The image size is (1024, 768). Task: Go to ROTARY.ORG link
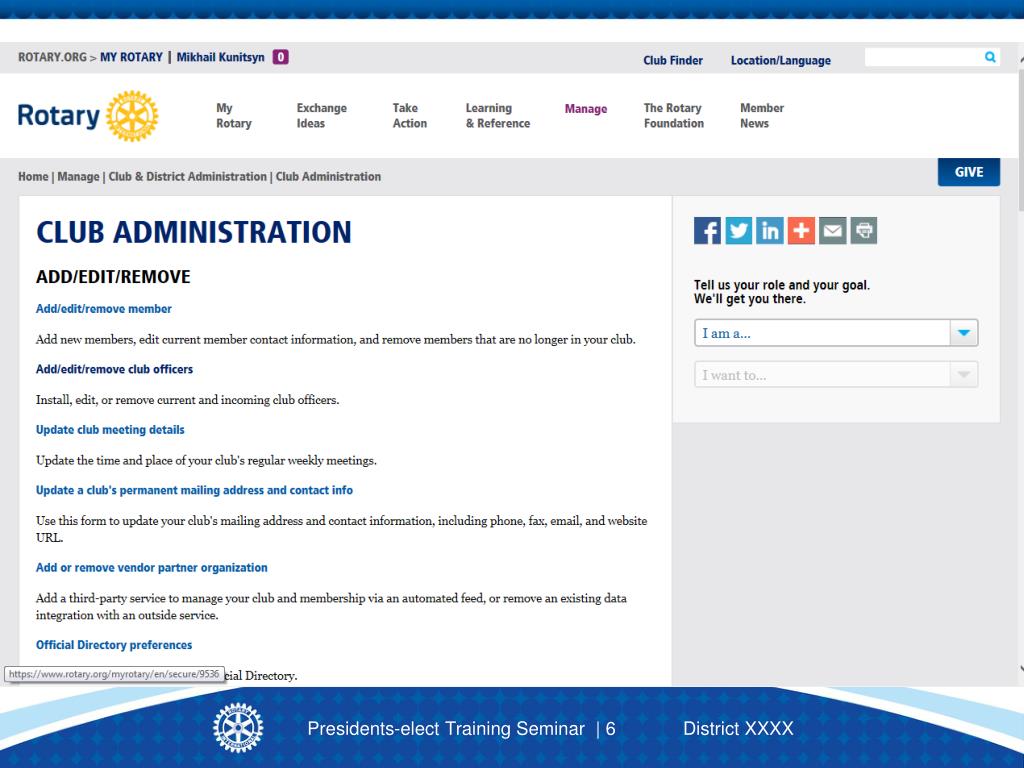tap(52, 57)
